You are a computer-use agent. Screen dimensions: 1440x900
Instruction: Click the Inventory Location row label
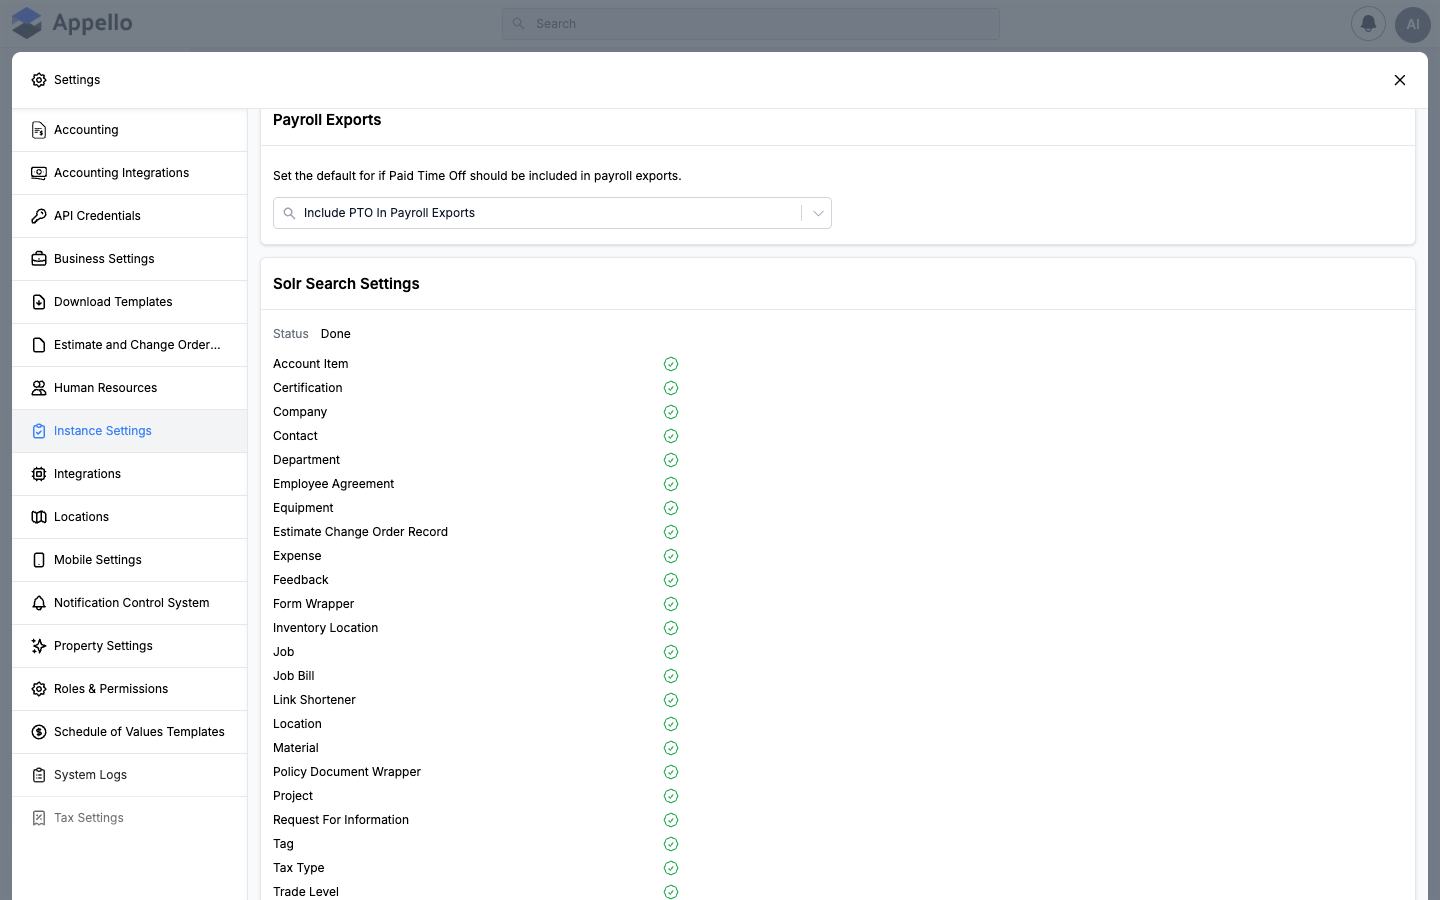pos(326,628)
